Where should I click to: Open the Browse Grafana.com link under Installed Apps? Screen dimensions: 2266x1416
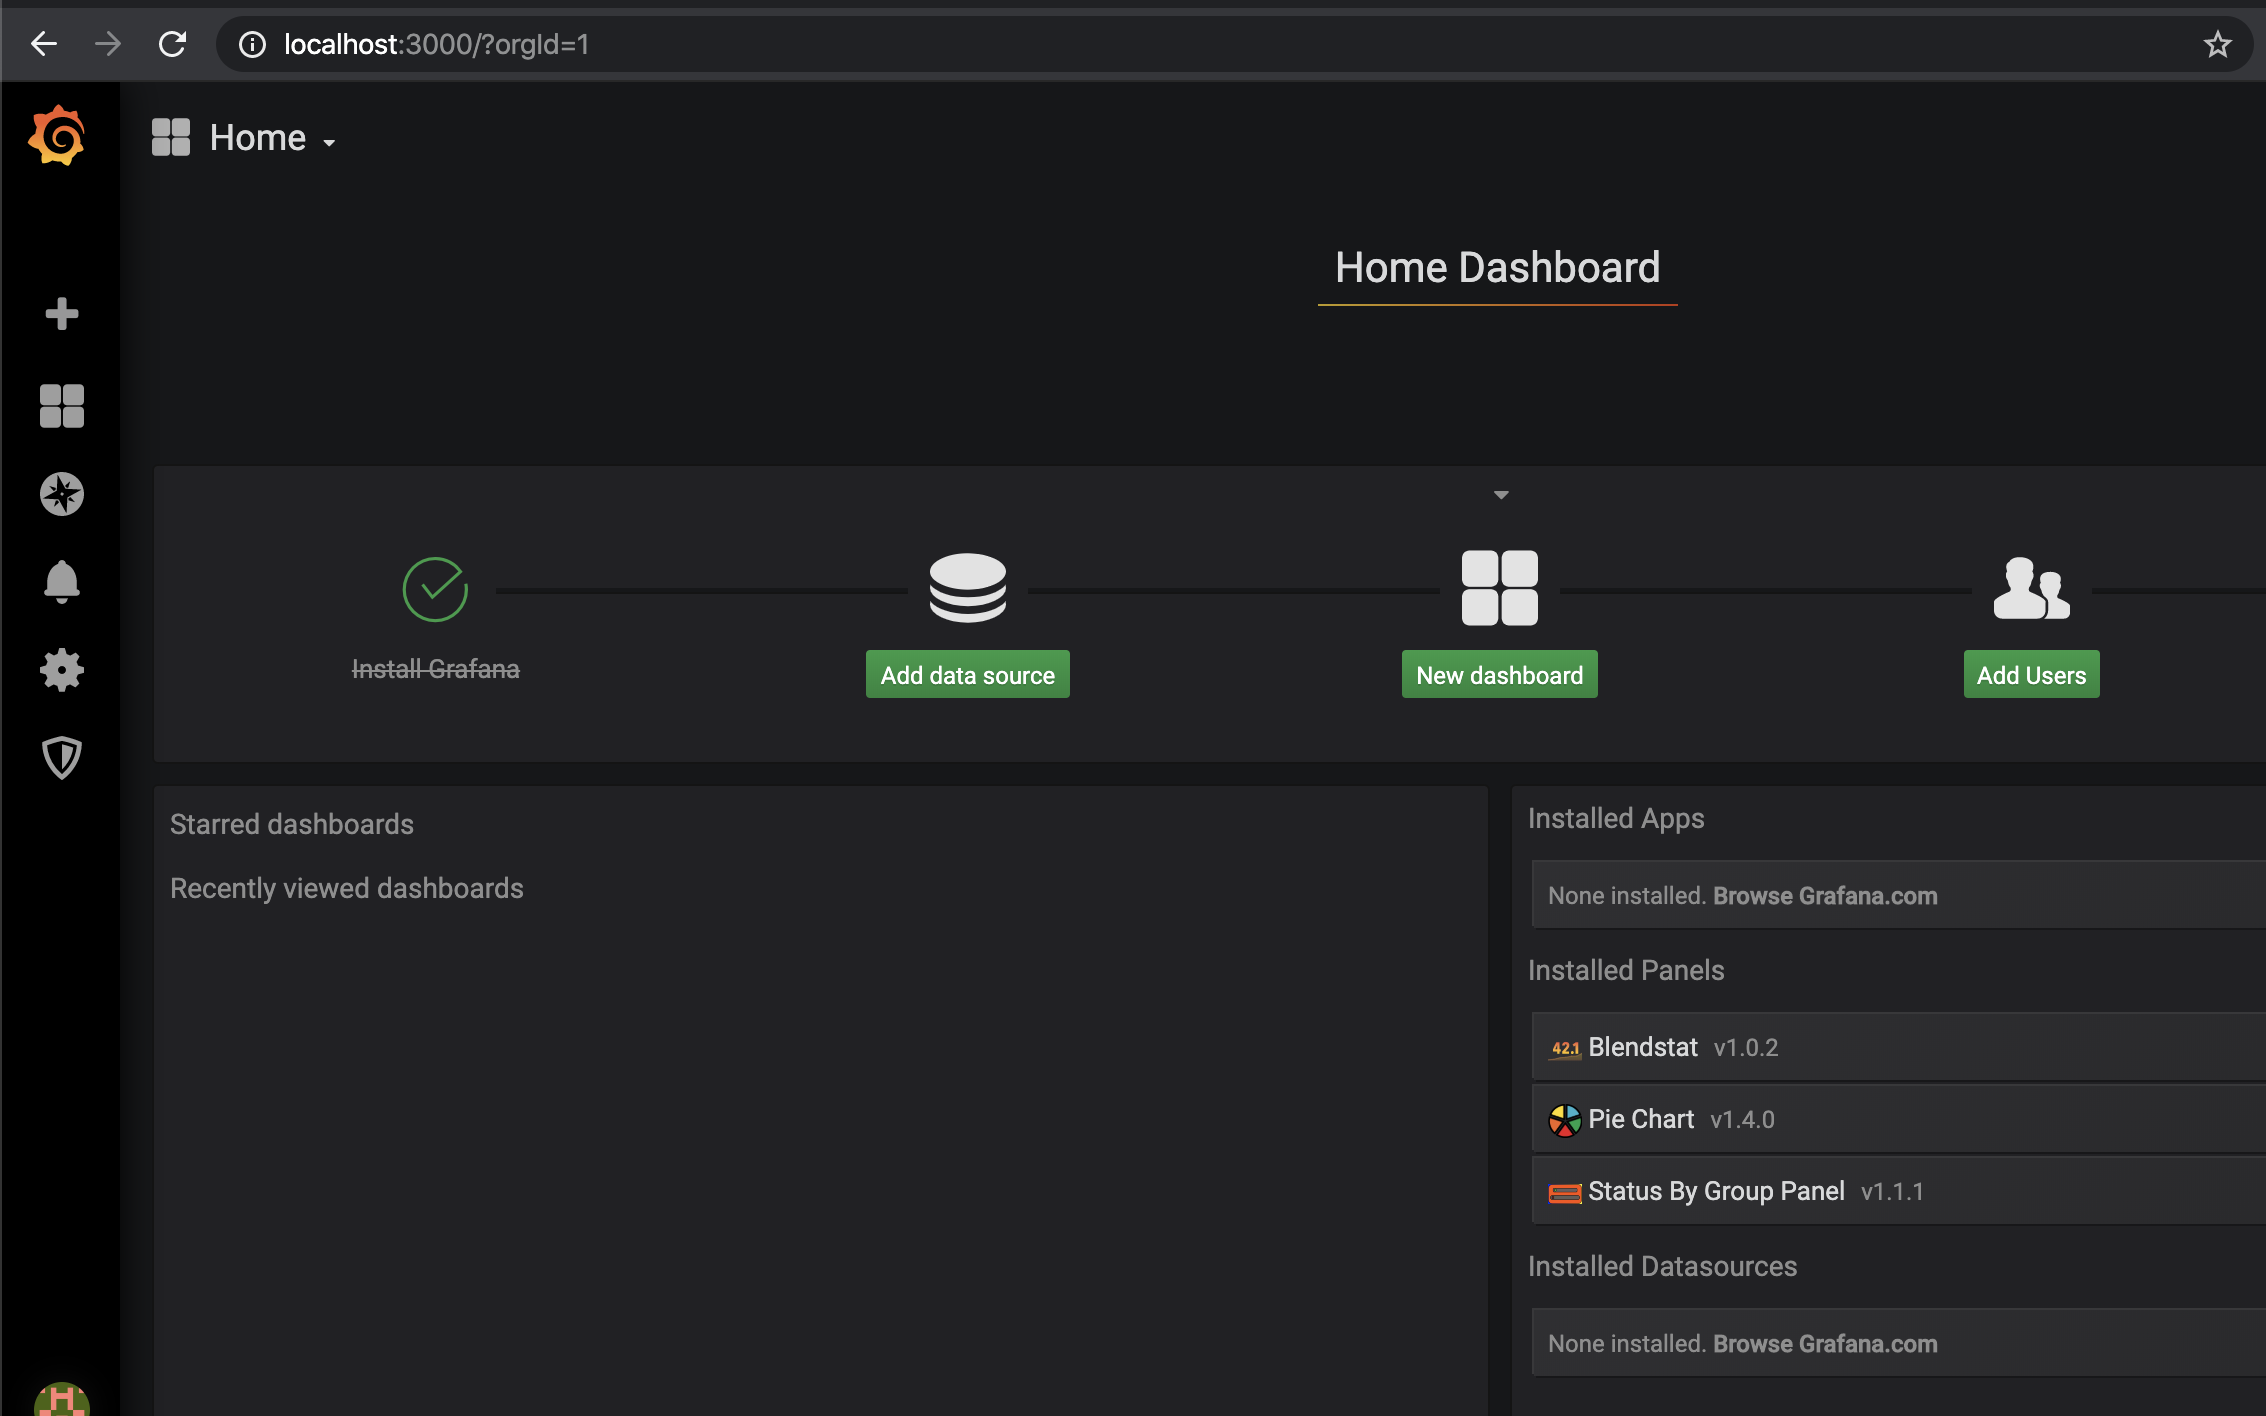click(x=1825, y=896)
